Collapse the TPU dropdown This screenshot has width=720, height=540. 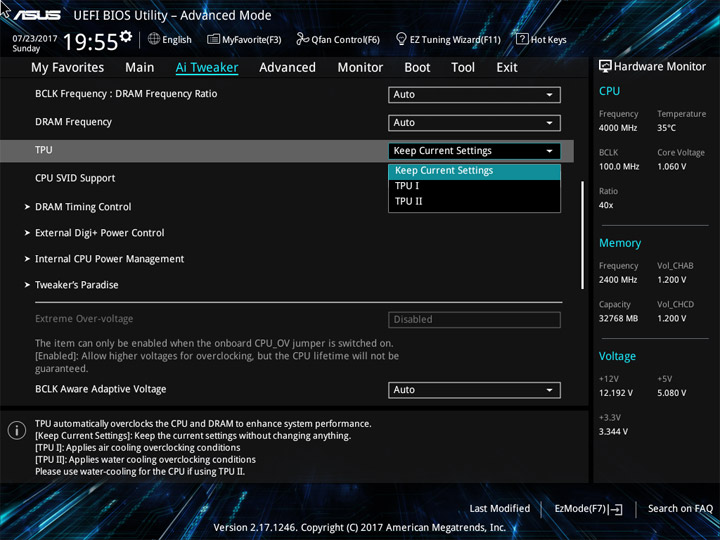pyautogui.click(x=474, y=151)
